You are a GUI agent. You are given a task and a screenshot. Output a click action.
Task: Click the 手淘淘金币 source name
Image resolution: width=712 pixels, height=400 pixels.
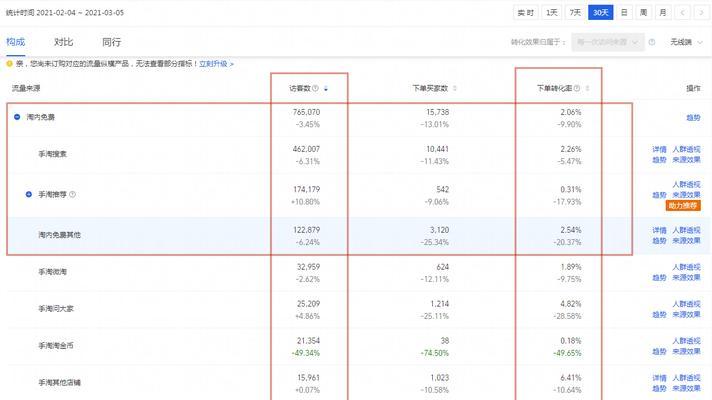tap(56, 346)
